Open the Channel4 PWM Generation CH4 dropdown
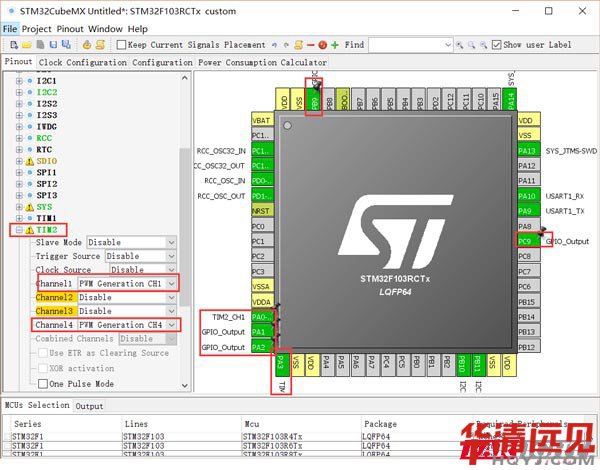 coord(171,325)
